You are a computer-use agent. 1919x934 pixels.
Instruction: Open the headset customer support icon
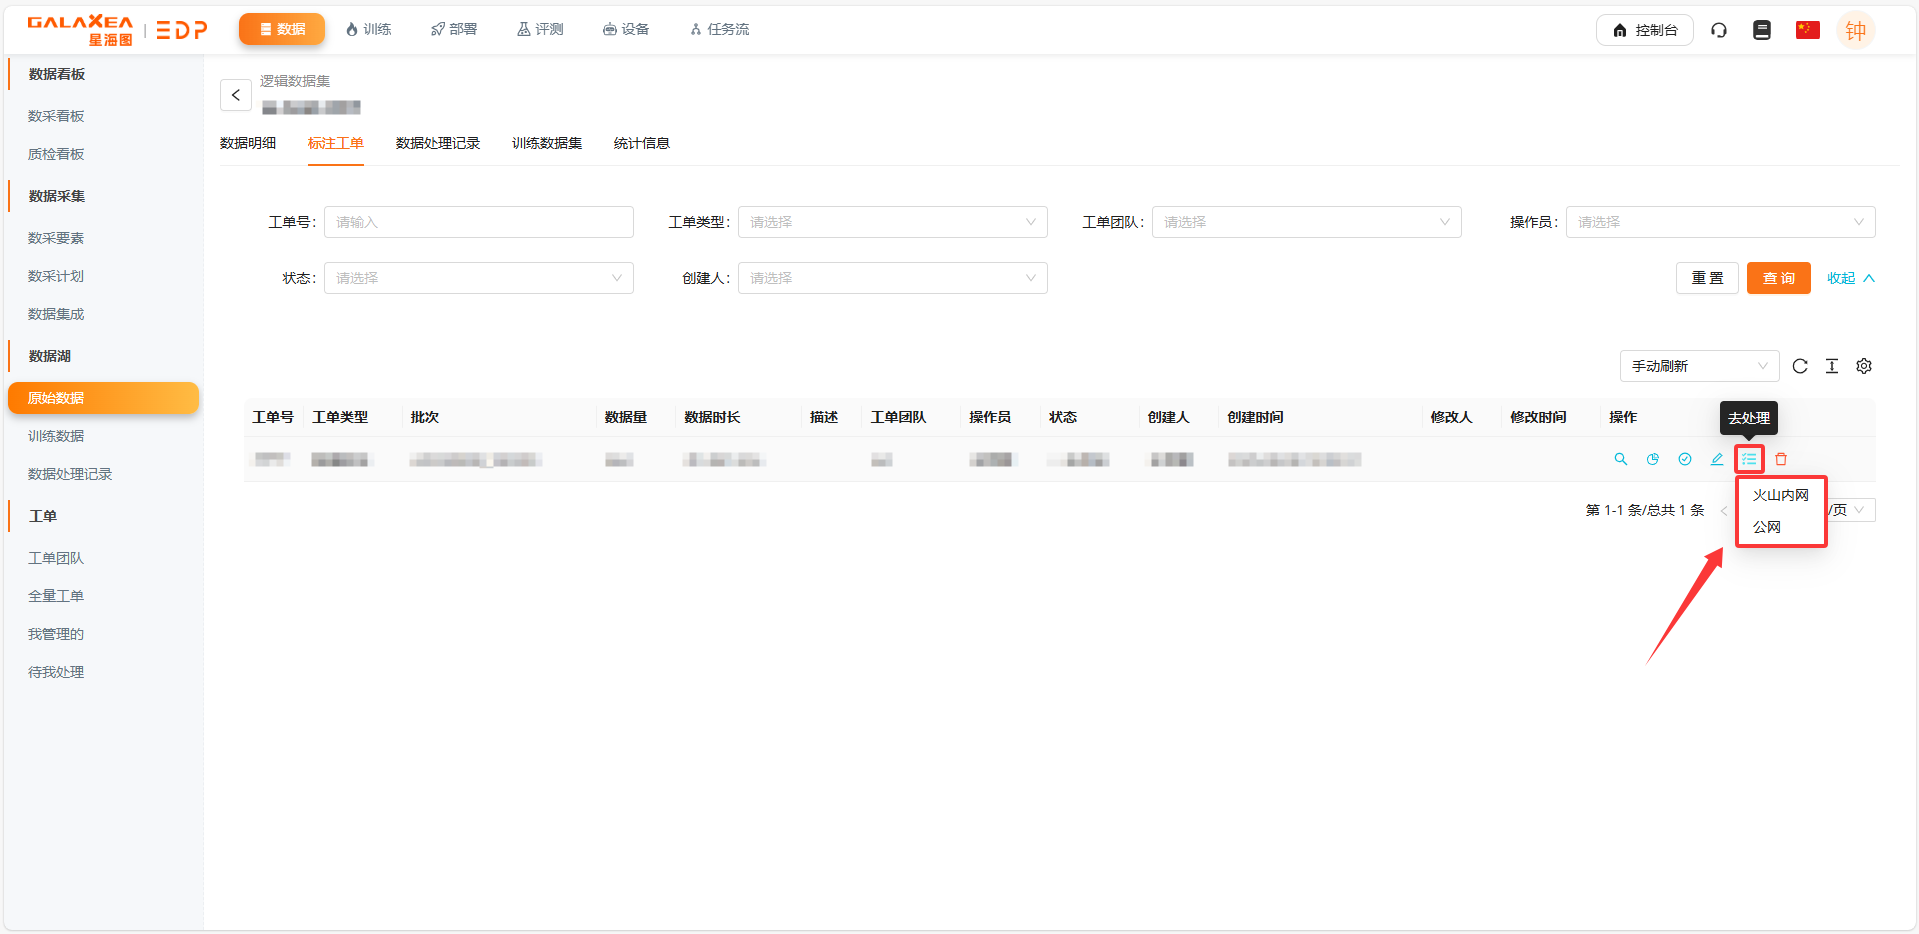coord(1718,30)
